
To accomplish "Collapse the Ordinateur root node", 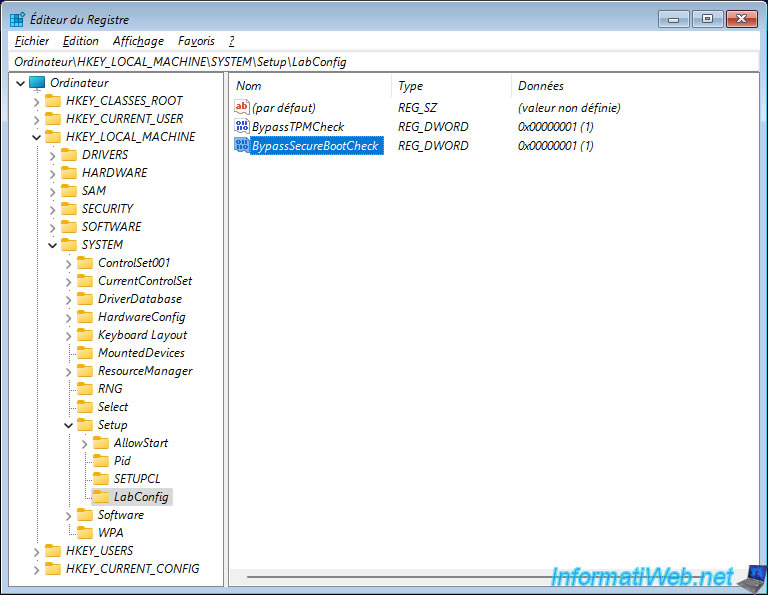I will (x=21, y=83).
